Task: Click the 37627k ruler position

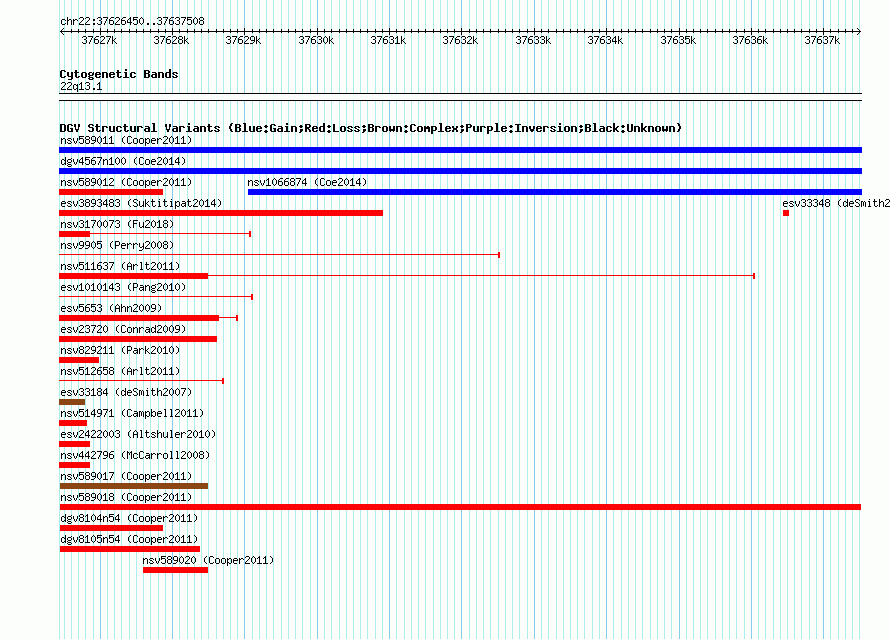Action: (99, 40)
